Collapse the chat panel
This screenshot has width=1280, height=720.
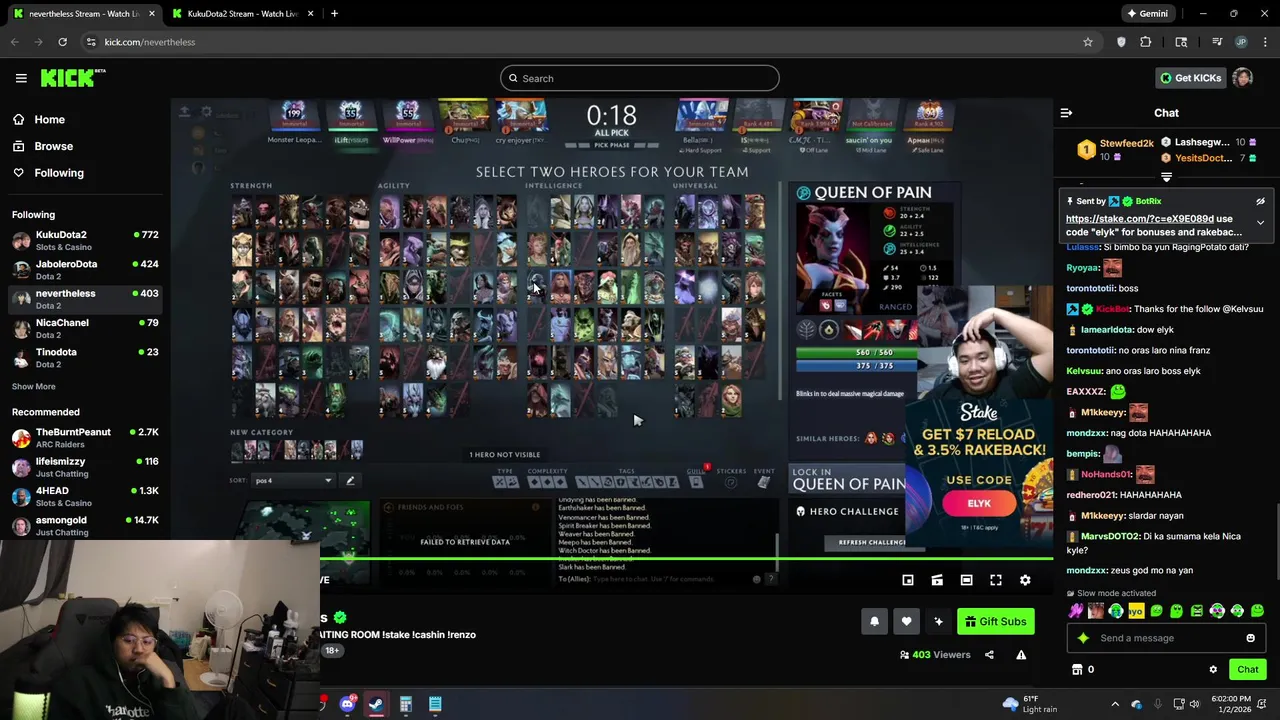click(1066, 113)
